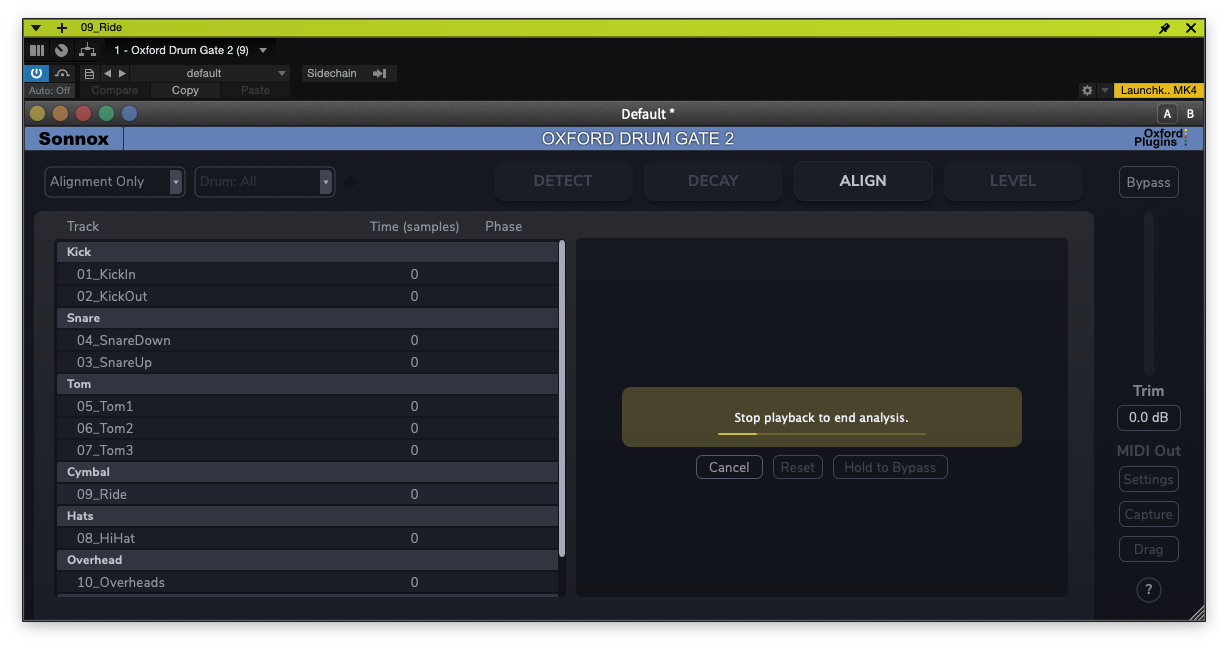Open the Alignment Only mode dropdown

tap(115, 181)
